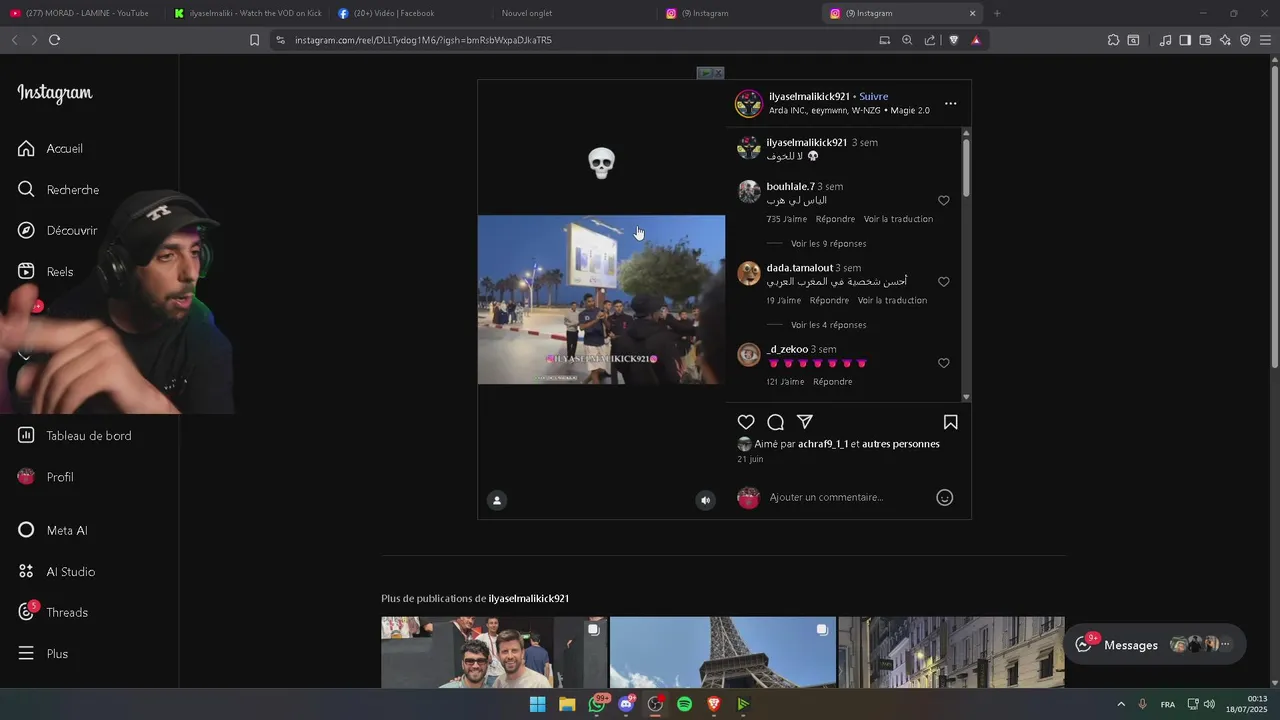The width and height of the screenshot is (1280, 720).
Task: Open Tableau de bord
Action: 75,436
